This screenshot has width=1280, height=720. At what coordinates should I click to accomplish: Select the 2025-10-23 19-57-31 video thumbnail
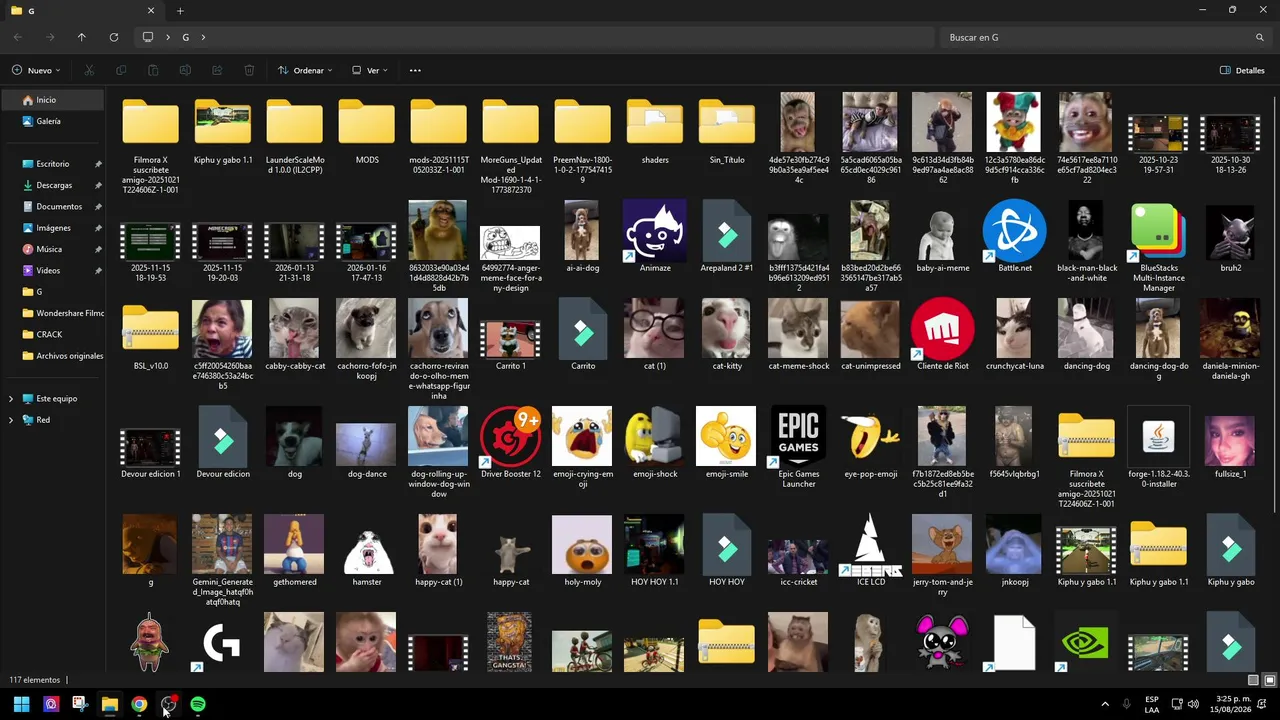point(1159,133)
